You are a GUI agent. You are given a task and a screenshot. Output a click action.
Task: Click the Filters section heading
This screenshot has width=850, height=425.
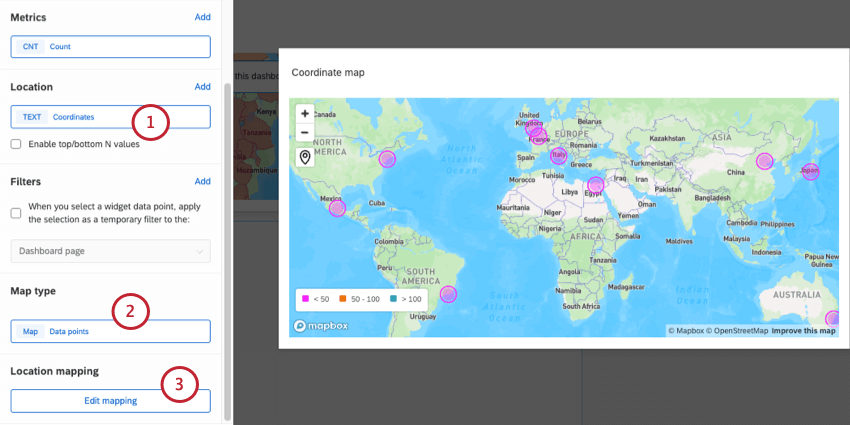[x=25, y=181]
